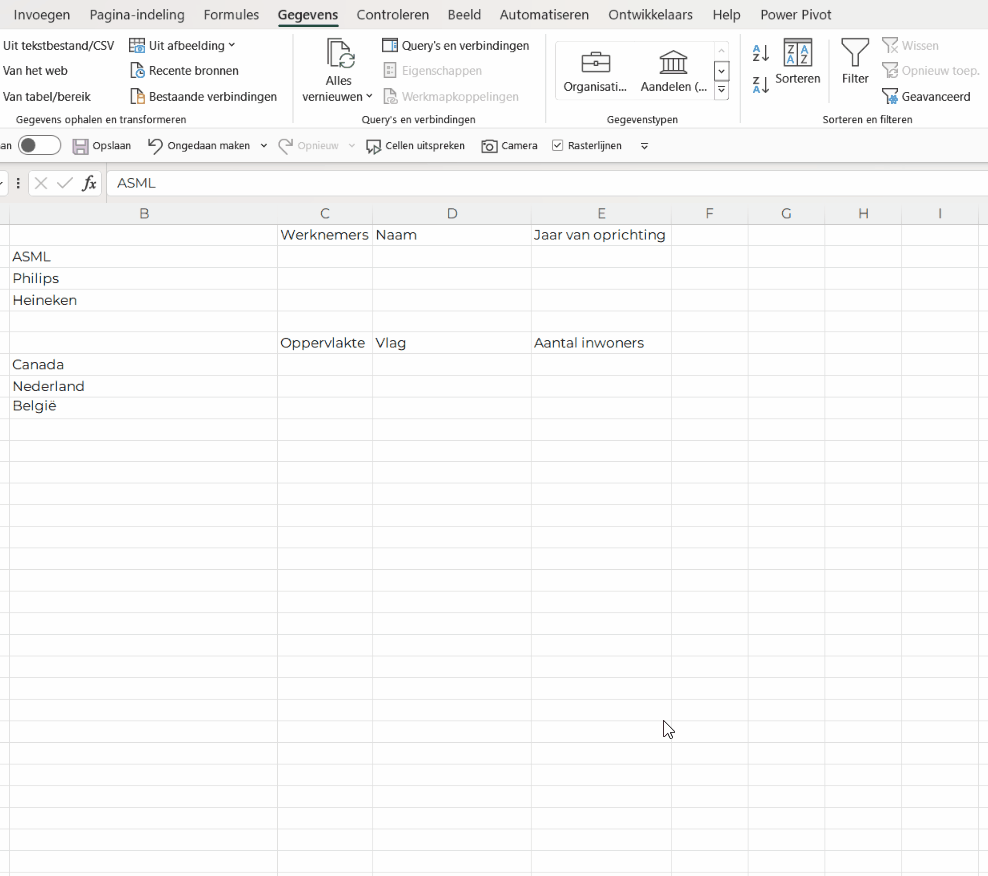Click the Filter funnel icon
Image resolution: width=988 pixels, height=876 pixels.
pyautogui.click(x=855, y=55)
